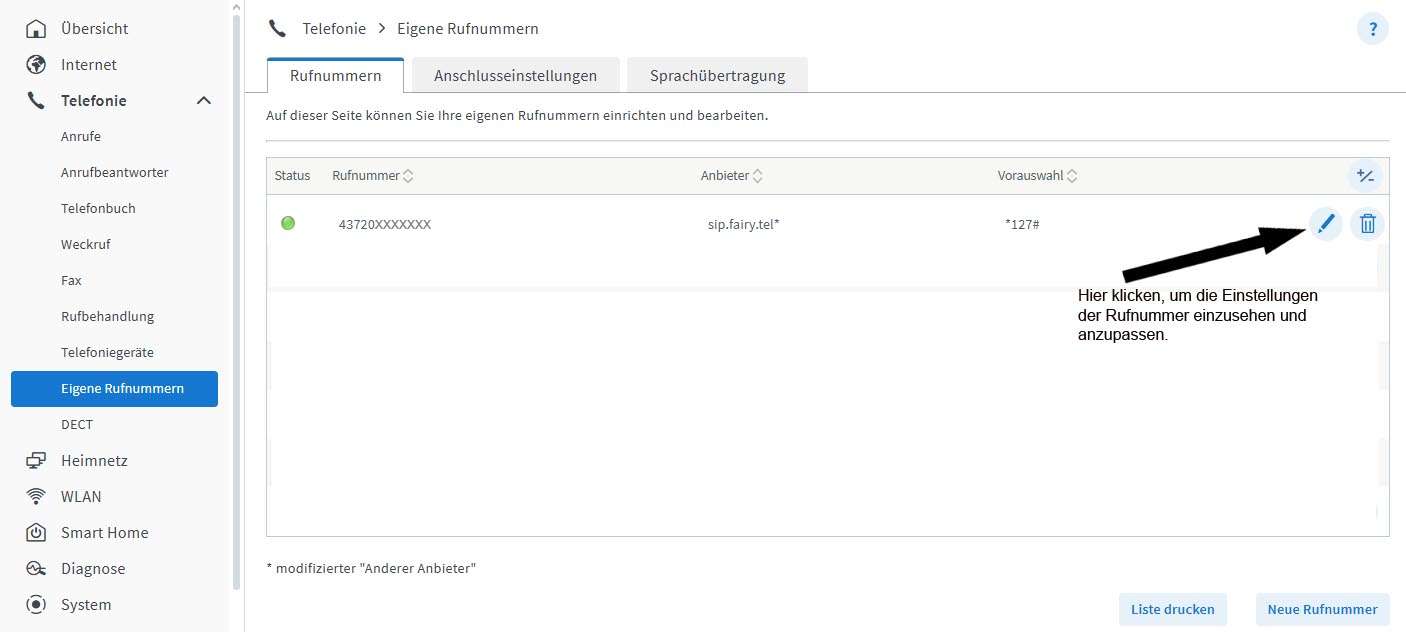Sort table by Anbieter column
1406x632 pixels.
point(758,176)
